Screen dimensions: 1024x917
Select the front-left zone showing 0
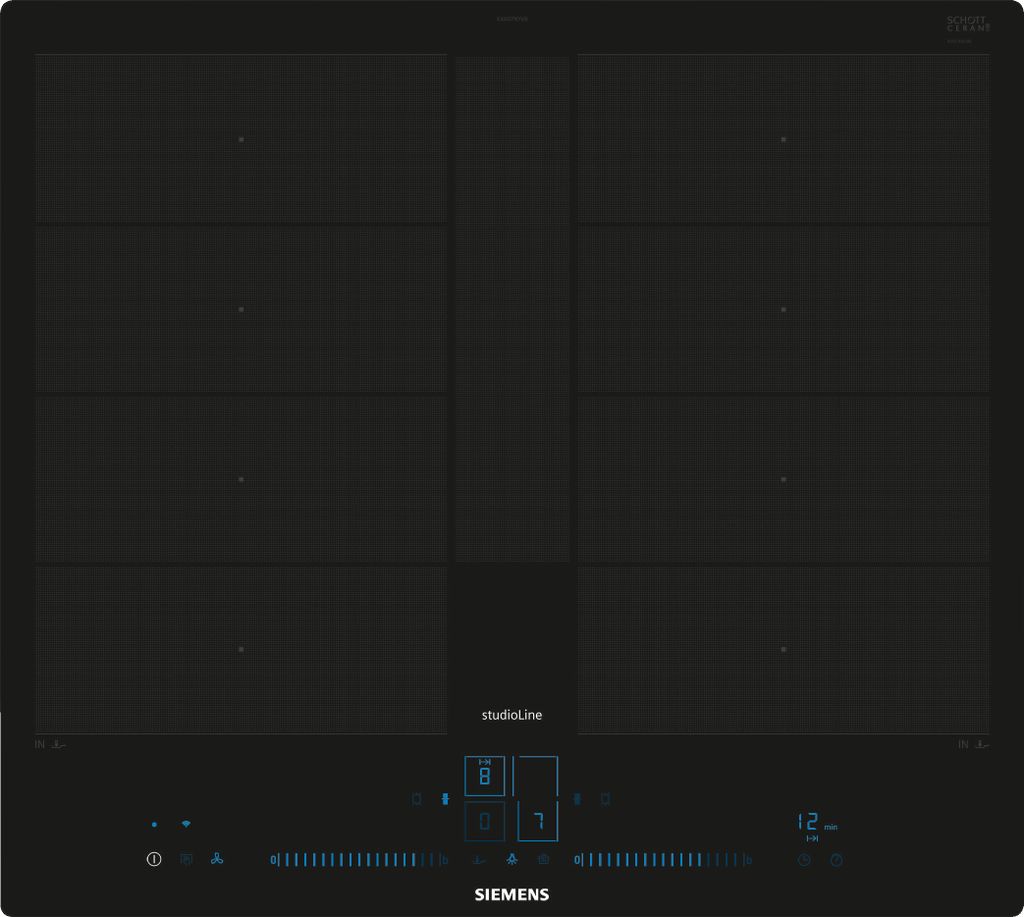(x=485, y=822)
